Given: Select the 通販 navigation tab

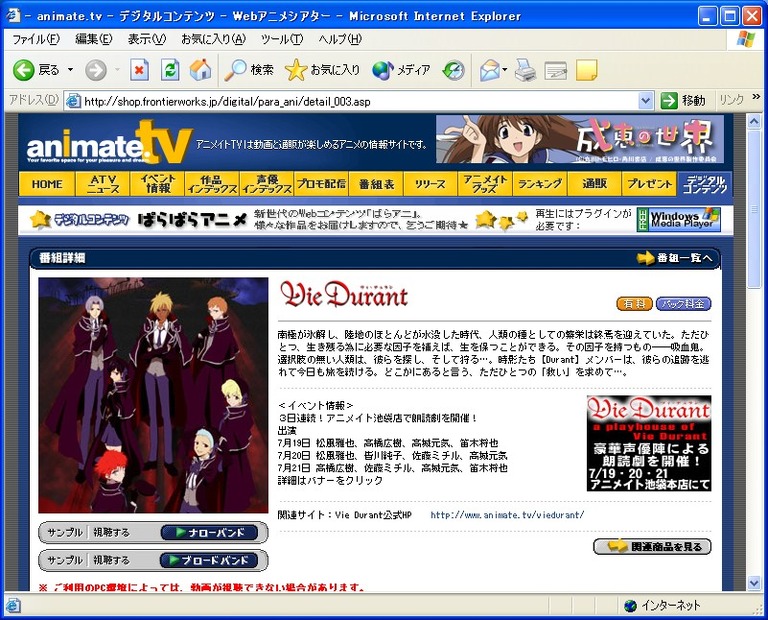Looking at the screenshot, I should coord(595,184).
